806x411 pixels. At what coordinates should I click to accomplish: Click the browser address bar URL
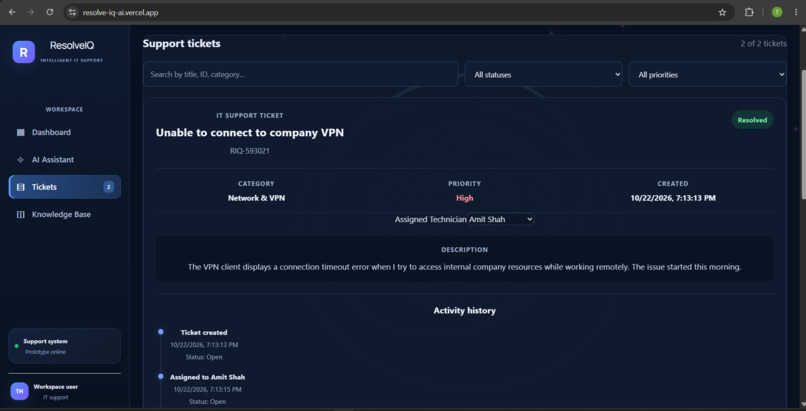pos(120,12)
